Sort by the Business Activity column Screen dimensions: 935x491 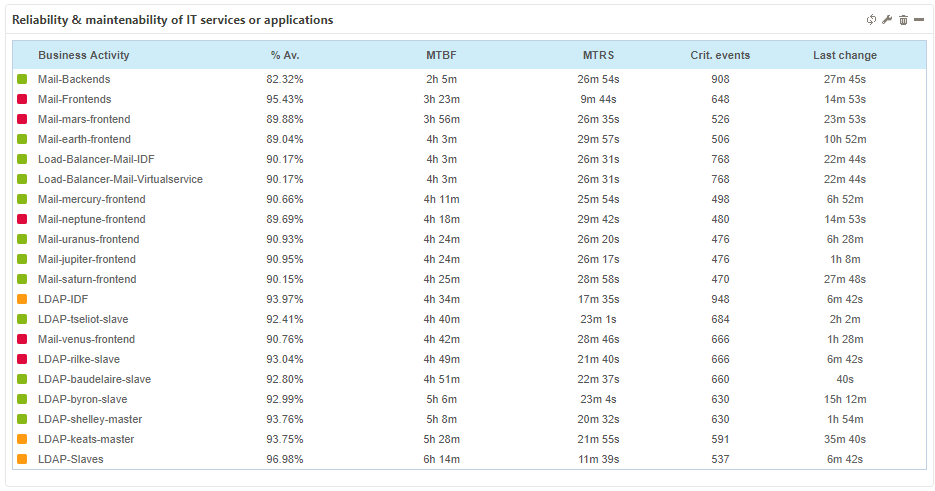tap(84, 55)
